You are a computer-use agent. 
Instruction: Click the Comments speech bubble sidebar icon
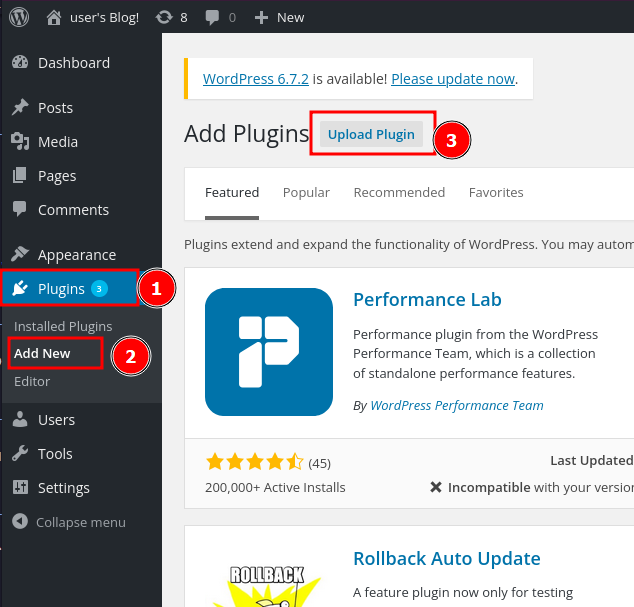(19, 209)
